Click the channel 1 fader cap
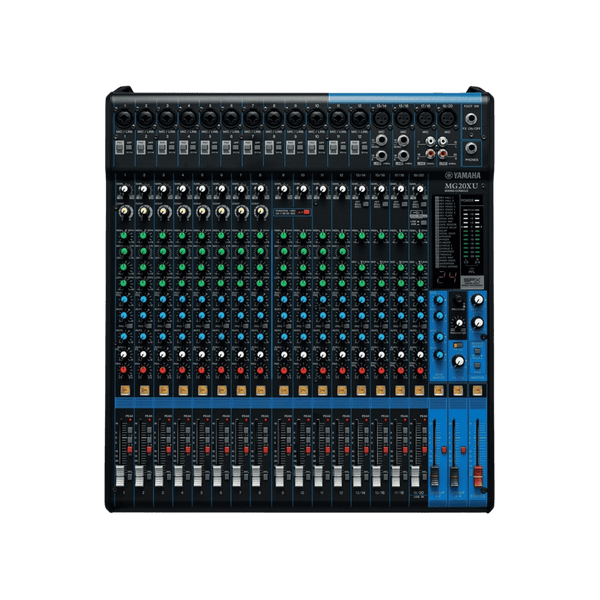The height and width of the screenshot is (600, 600). tap(120, 476)
